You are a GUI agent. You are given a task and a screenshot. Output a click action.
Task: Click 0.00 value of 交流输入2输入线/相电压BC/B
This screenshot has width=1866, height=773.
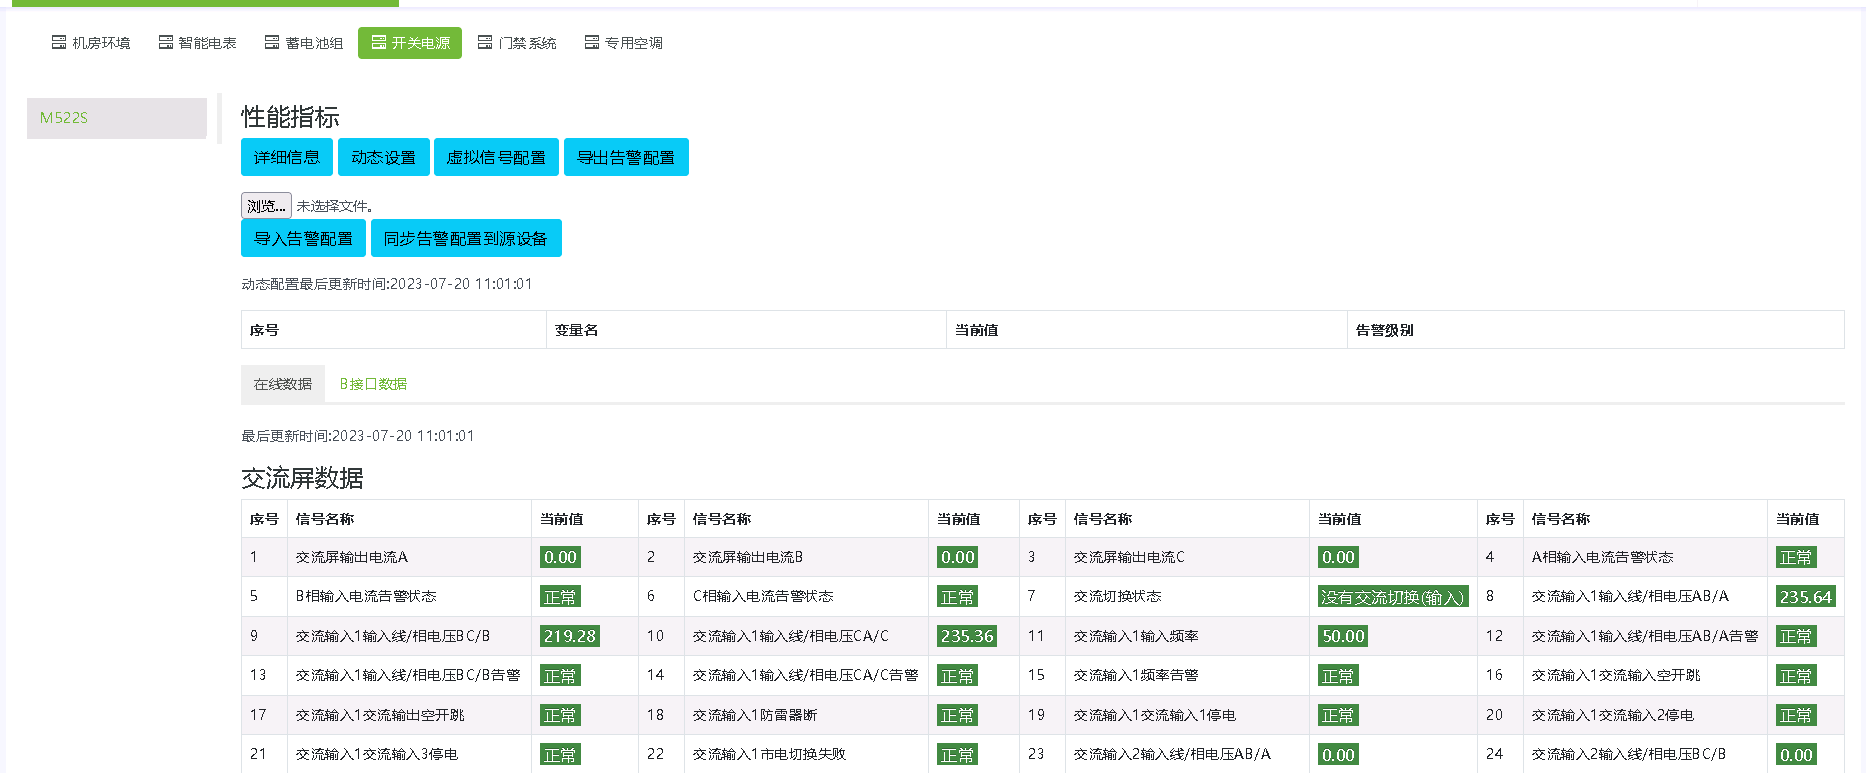pyautogui.click(x=1796, y=755)
